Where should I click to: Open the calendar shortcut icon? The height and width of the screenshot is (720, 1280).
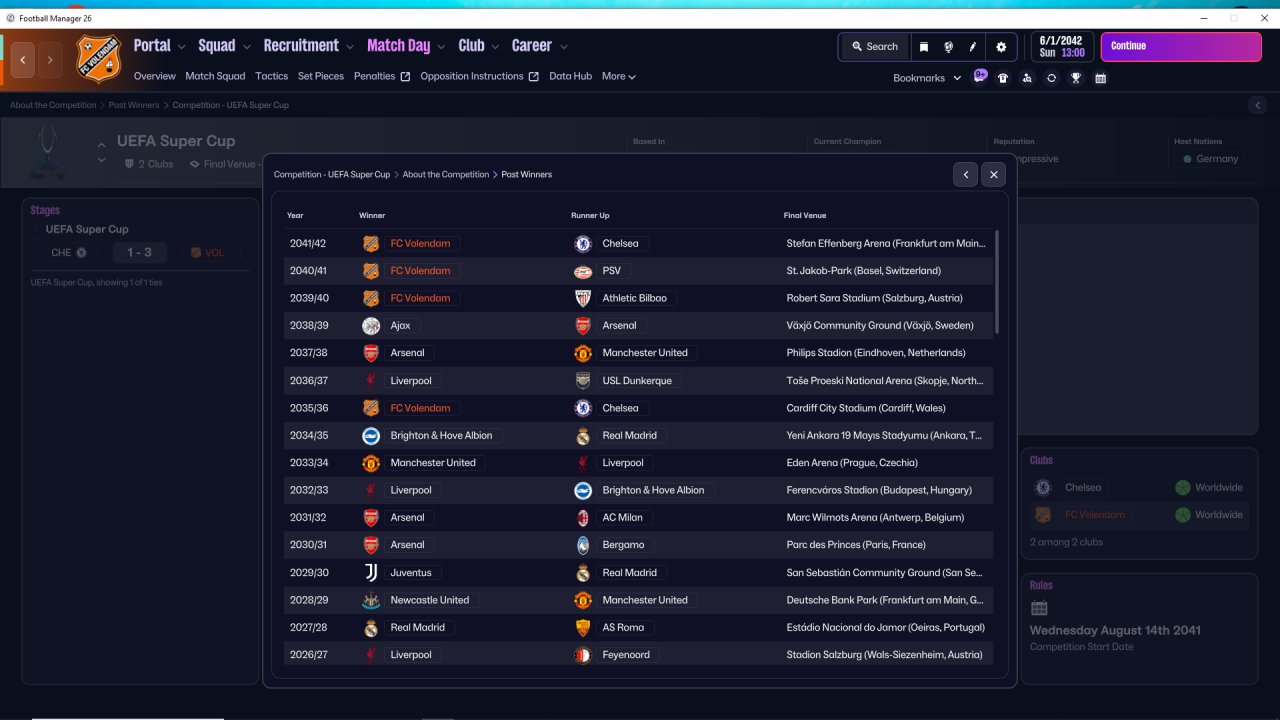coord(1101,78)
